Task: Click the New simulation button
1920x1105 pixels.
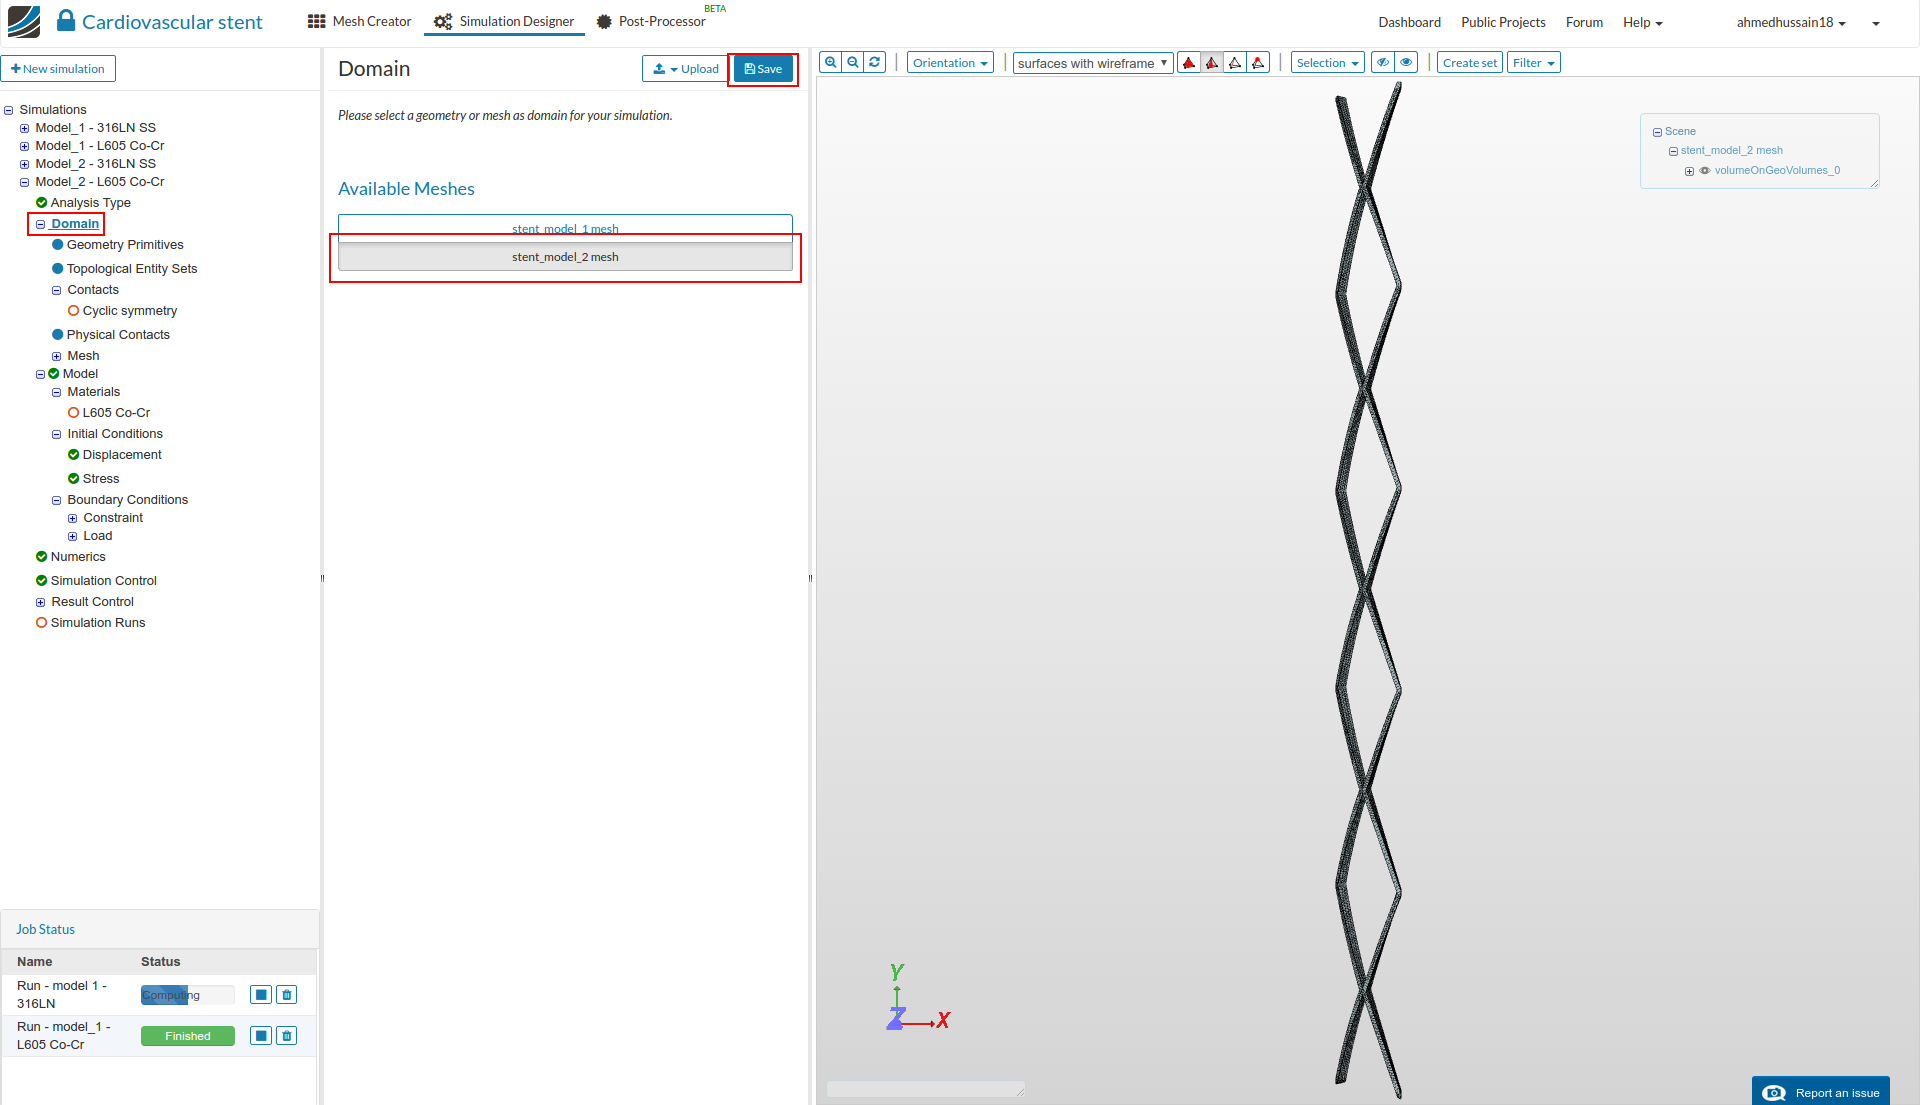Action: point(58,69)
